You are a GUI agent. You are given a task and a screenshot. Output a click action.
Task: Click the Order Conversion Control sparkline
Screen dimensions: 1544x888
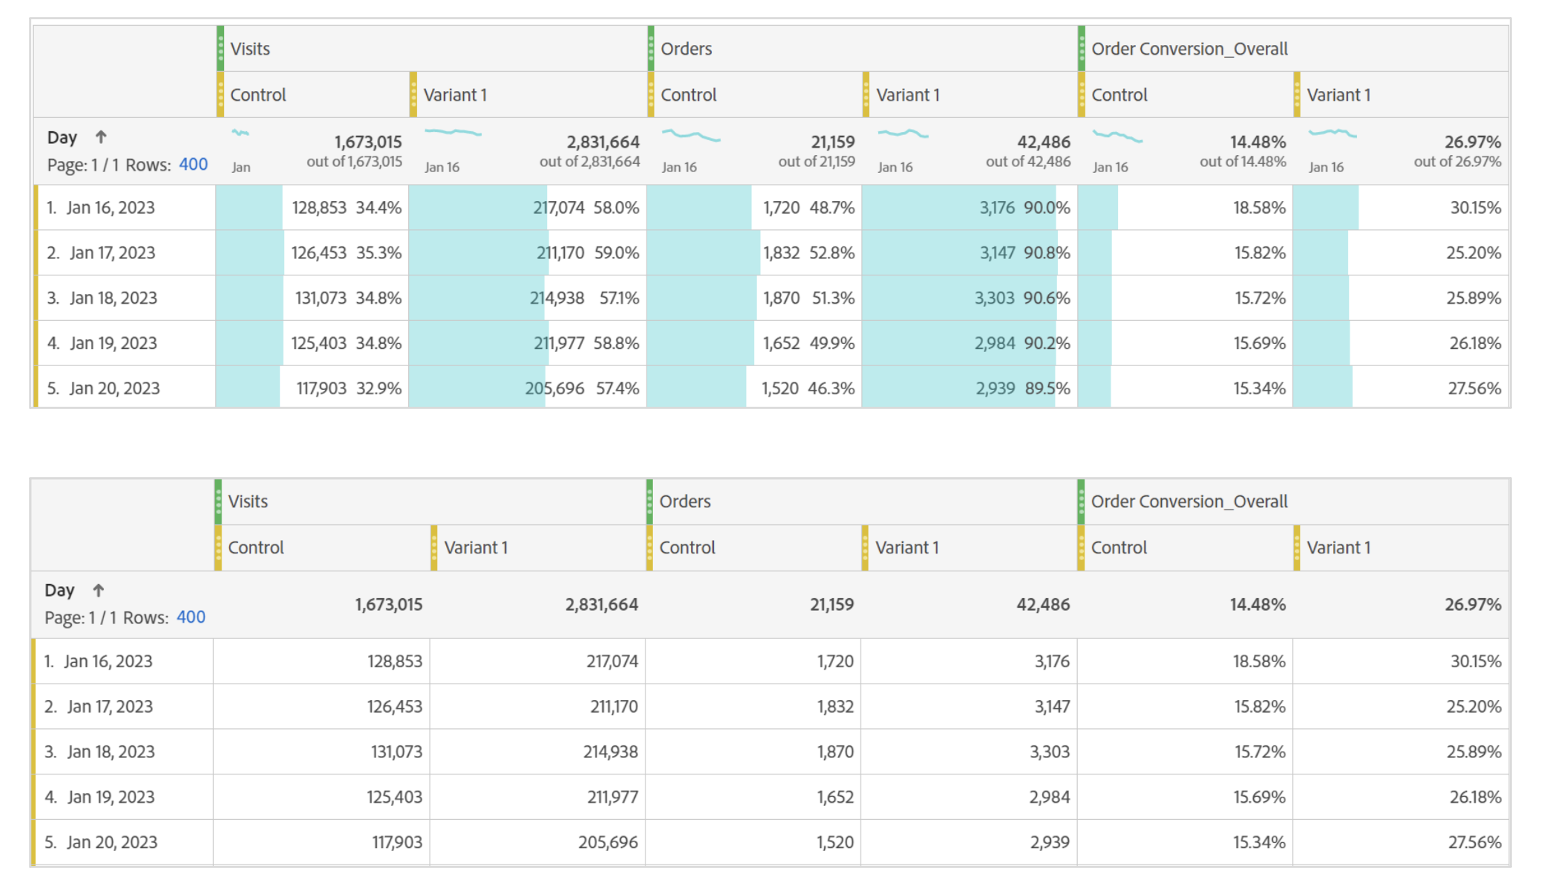1117,136
